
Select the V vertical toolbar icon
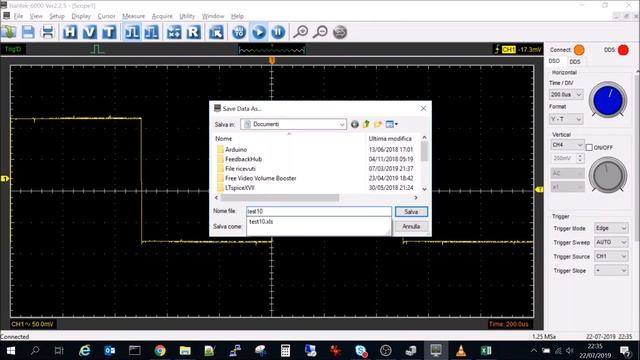click(x=89, y=32)
